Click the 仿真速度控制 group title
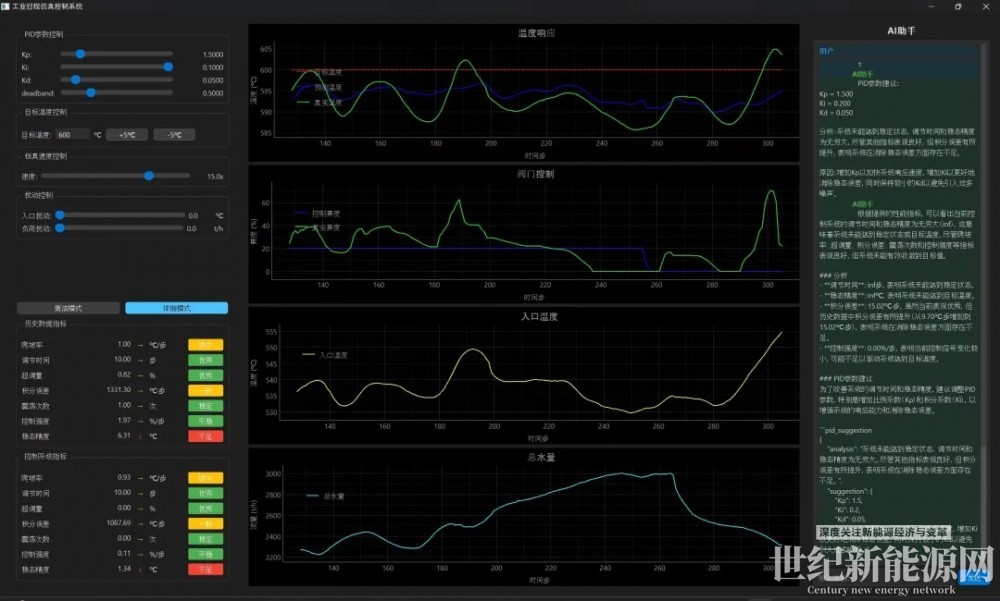 coord(46,156)
